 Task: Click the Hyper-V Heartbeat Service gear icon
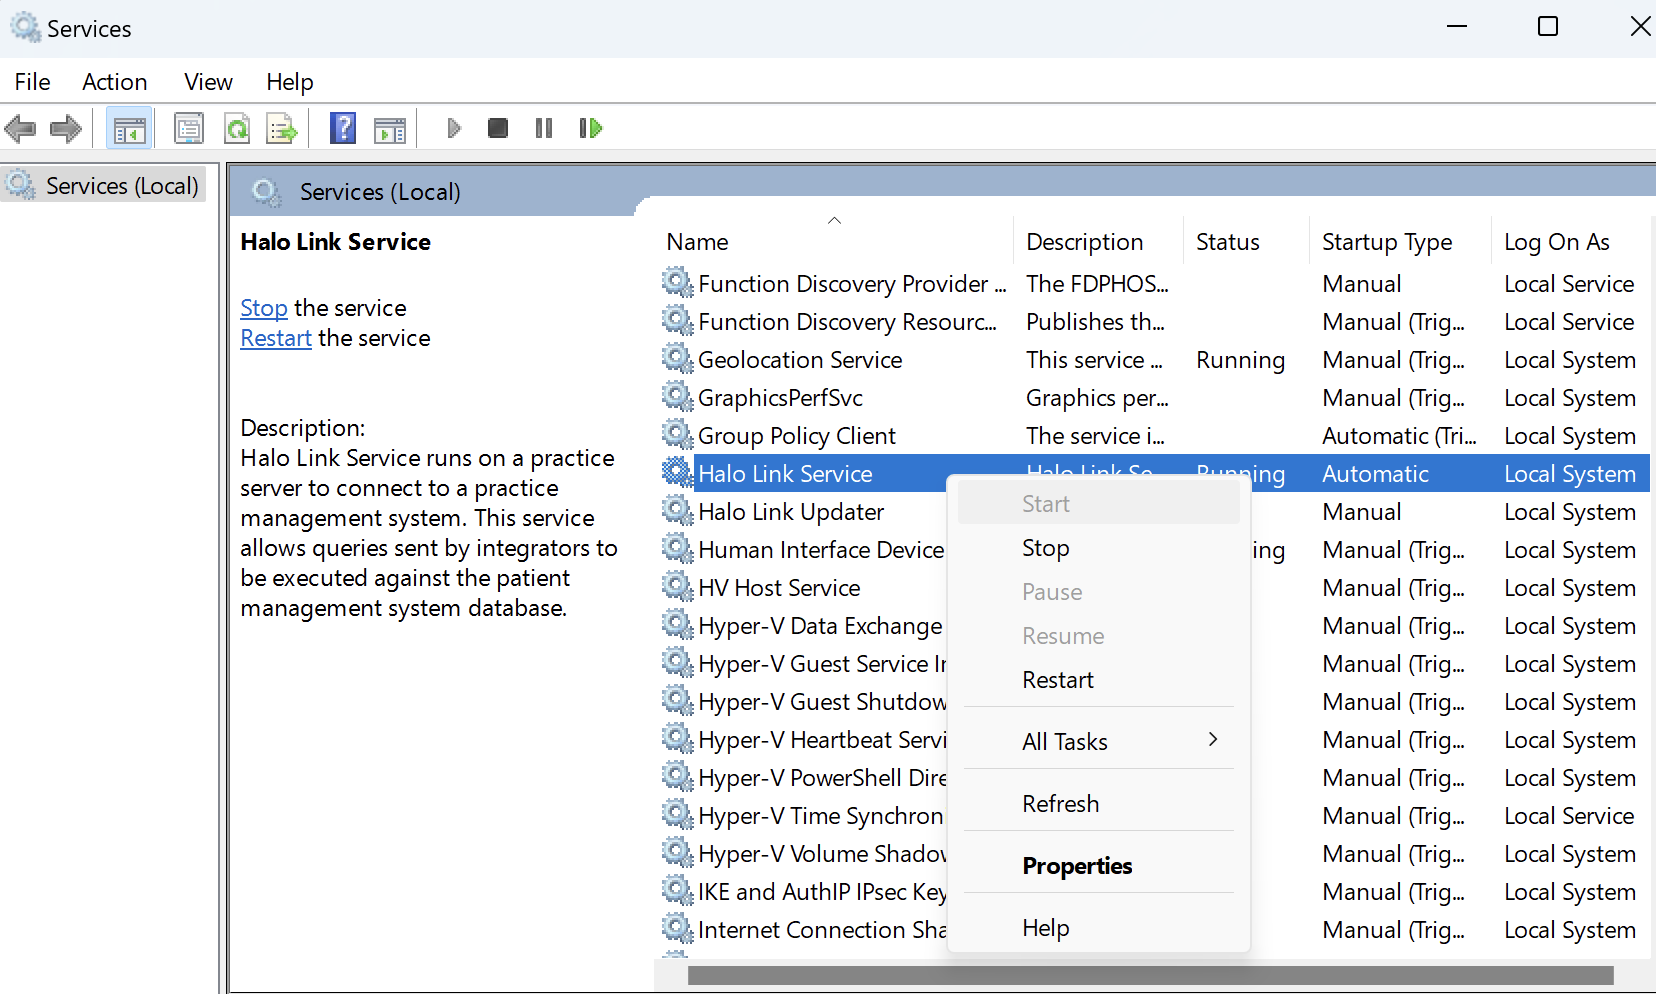click(677, 738)
